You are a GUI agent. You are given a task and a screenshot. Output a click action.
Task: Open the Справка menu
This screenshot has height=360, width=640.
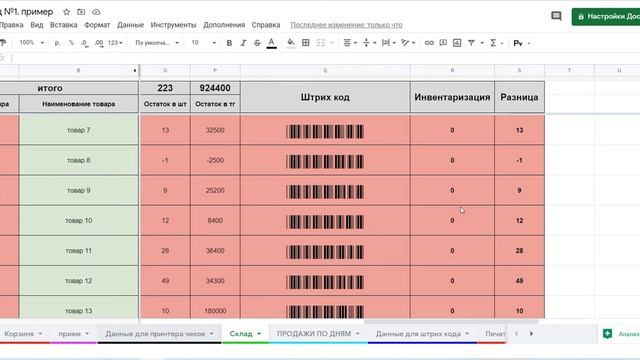[266, 25]
